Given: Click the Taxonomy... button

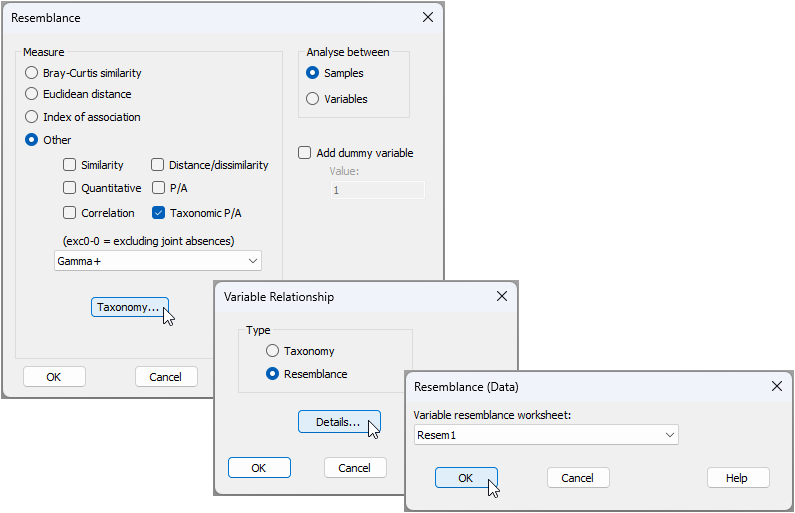Looking at the screenshot, I should pos(129,307).
